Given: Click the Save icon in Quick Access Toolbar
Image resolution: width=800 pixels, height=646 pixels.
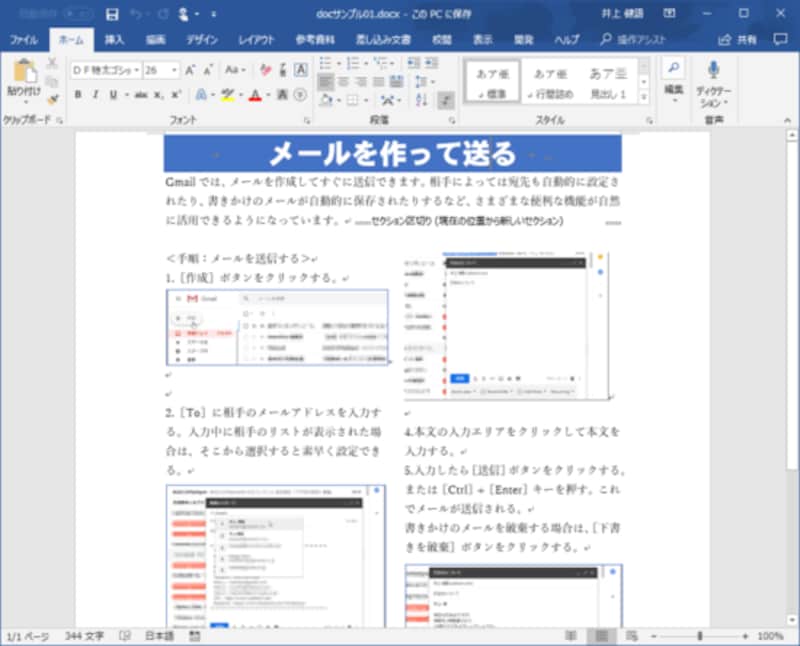Looking at the screenshot, I should click(x=110, y=13).
